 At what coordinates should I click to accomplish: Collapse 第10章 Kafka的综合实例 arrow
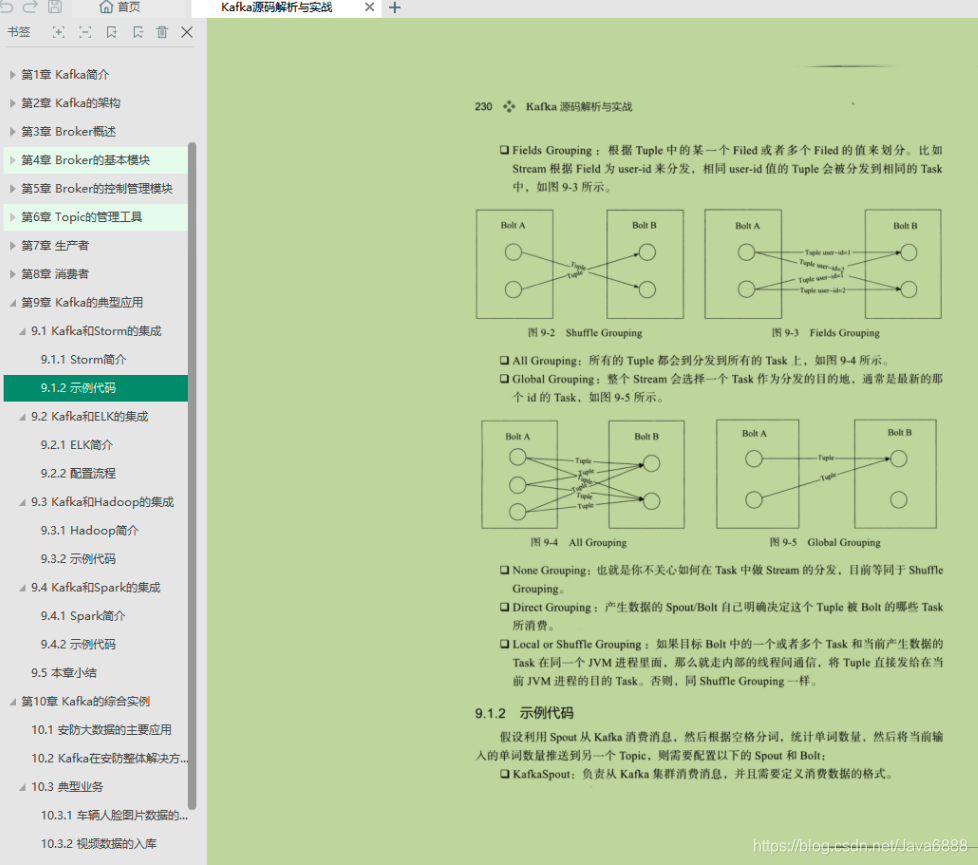tap(12, 702)
